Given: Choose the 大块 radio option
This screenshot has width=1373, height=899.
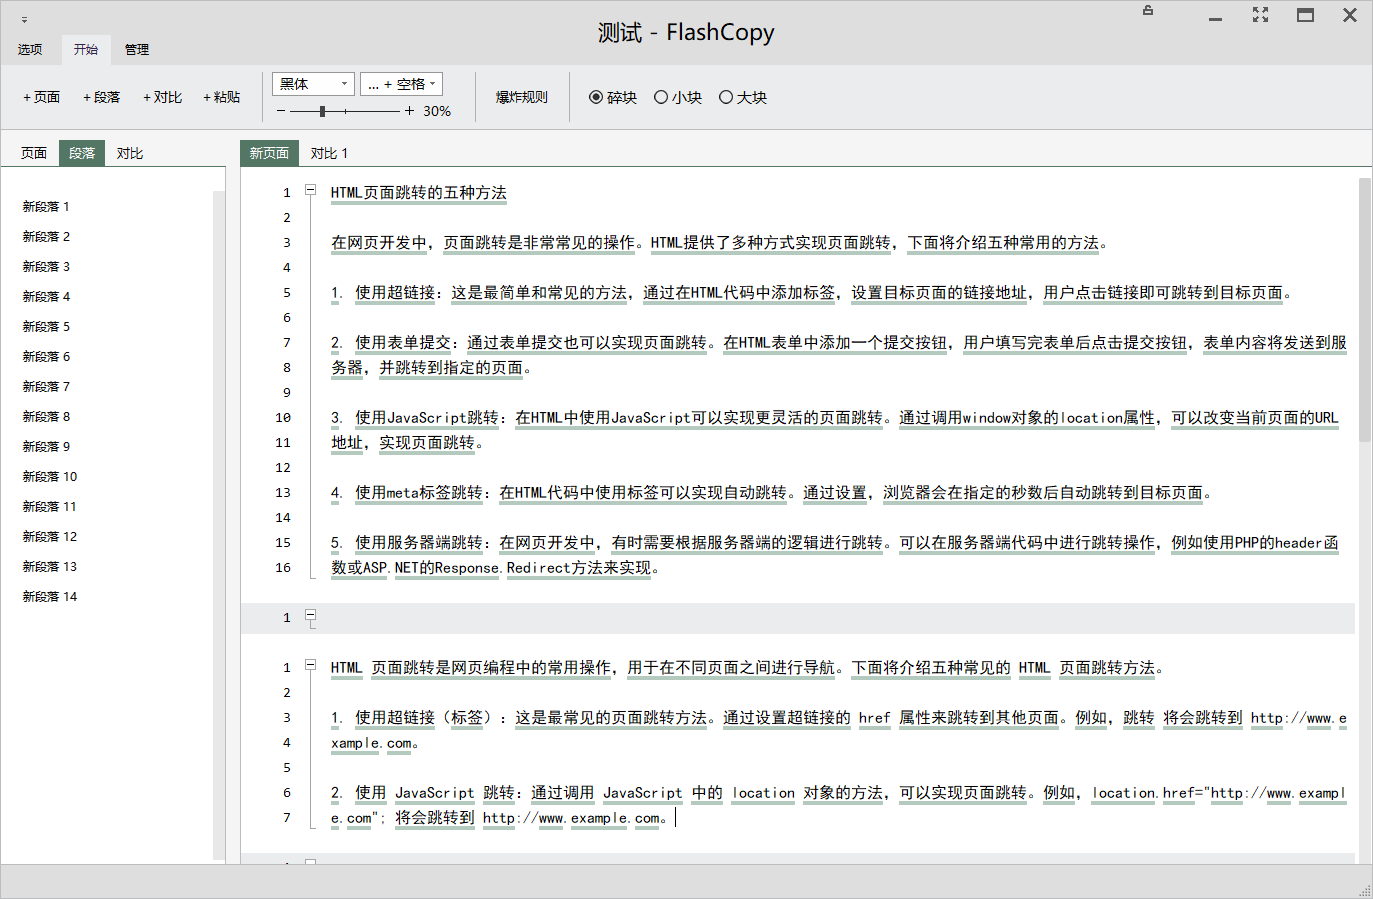Looking at the screenshot, I should coord(726,97).
